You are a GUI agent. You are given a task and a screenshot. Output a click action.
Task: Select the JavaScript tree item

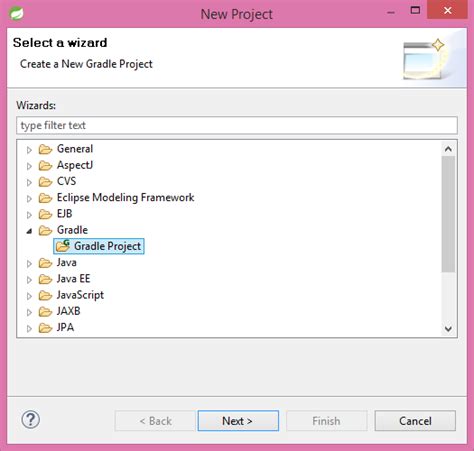[80, 295]
